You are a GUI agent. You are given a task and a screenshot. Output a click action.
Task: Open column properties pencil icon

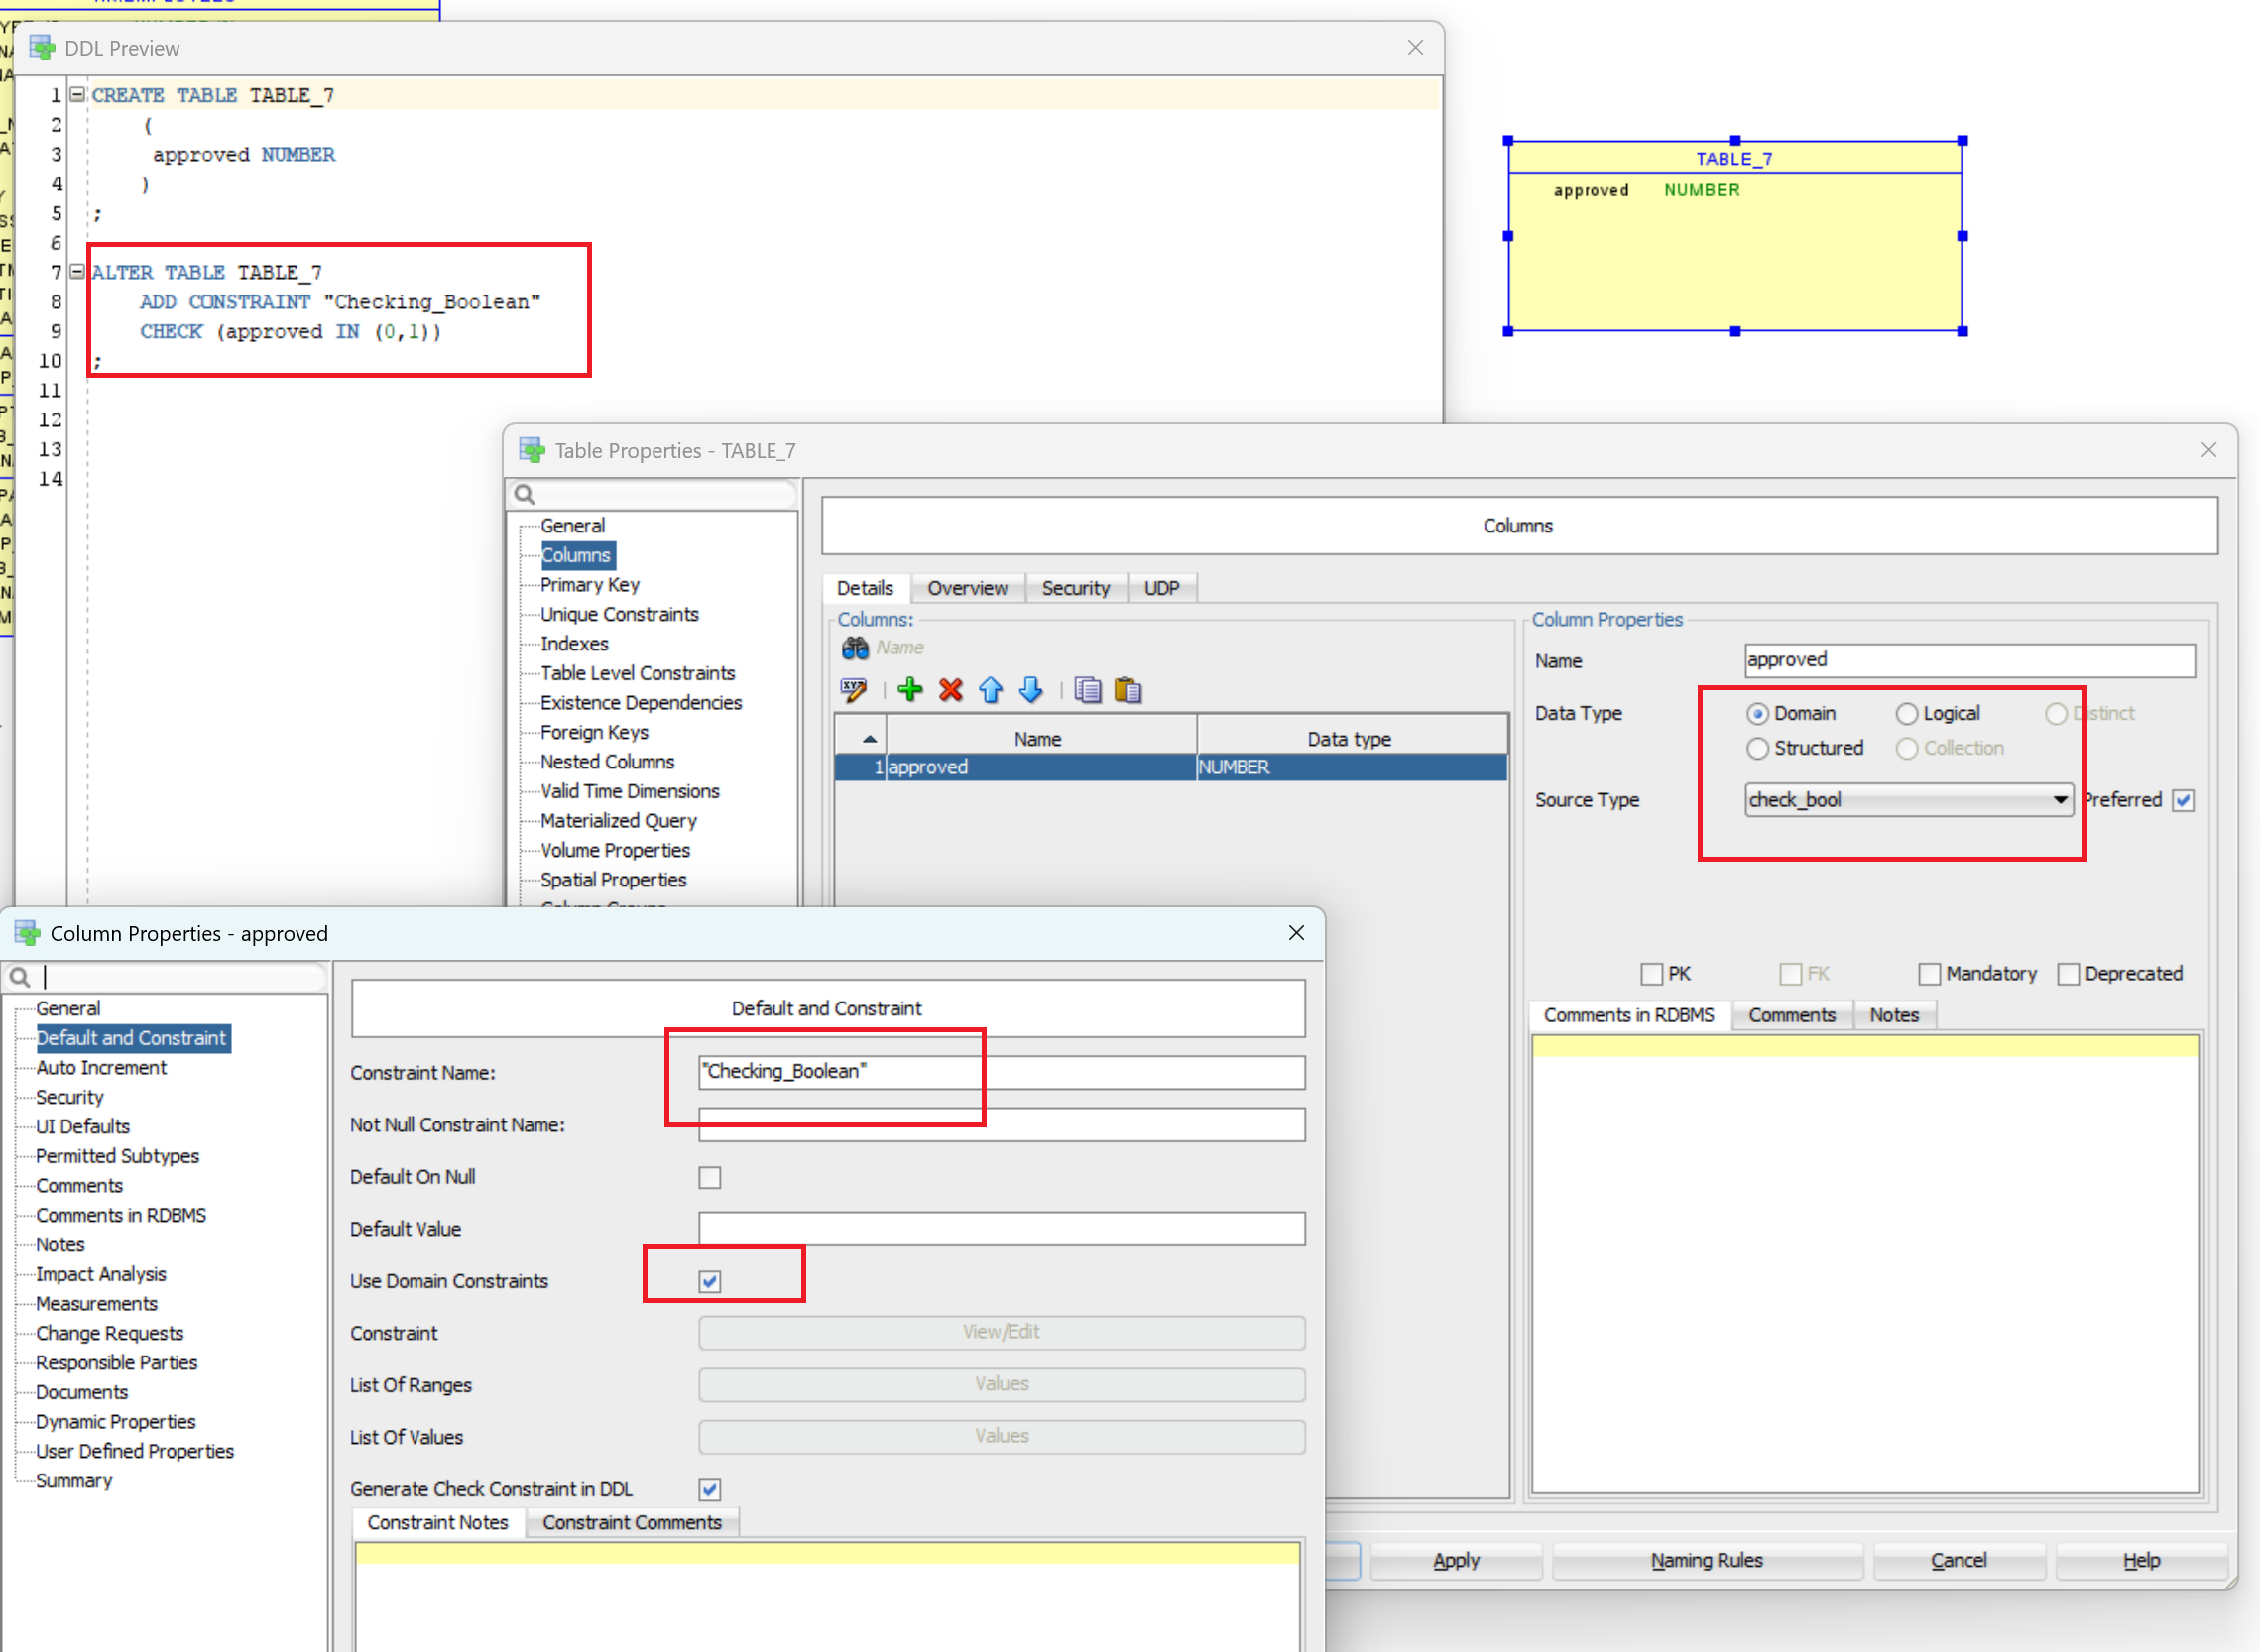click(853, 690)
